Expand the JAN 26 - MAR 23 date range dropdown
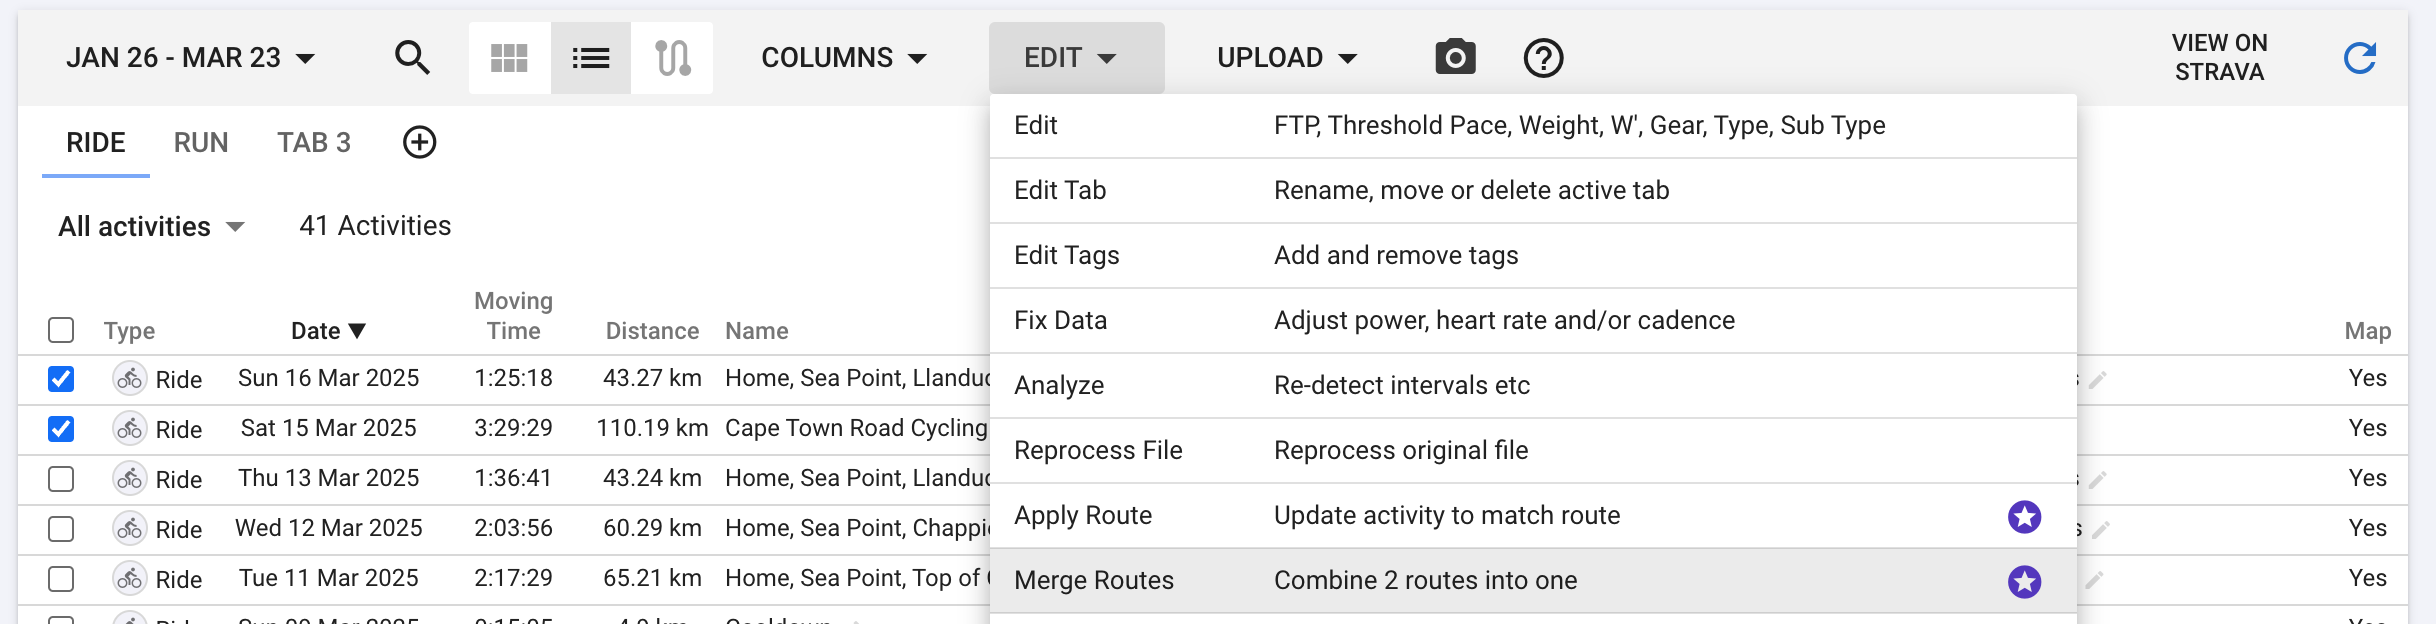Image resolution: width=2436 pixels, height=624 pixels. tap(191, 58)
